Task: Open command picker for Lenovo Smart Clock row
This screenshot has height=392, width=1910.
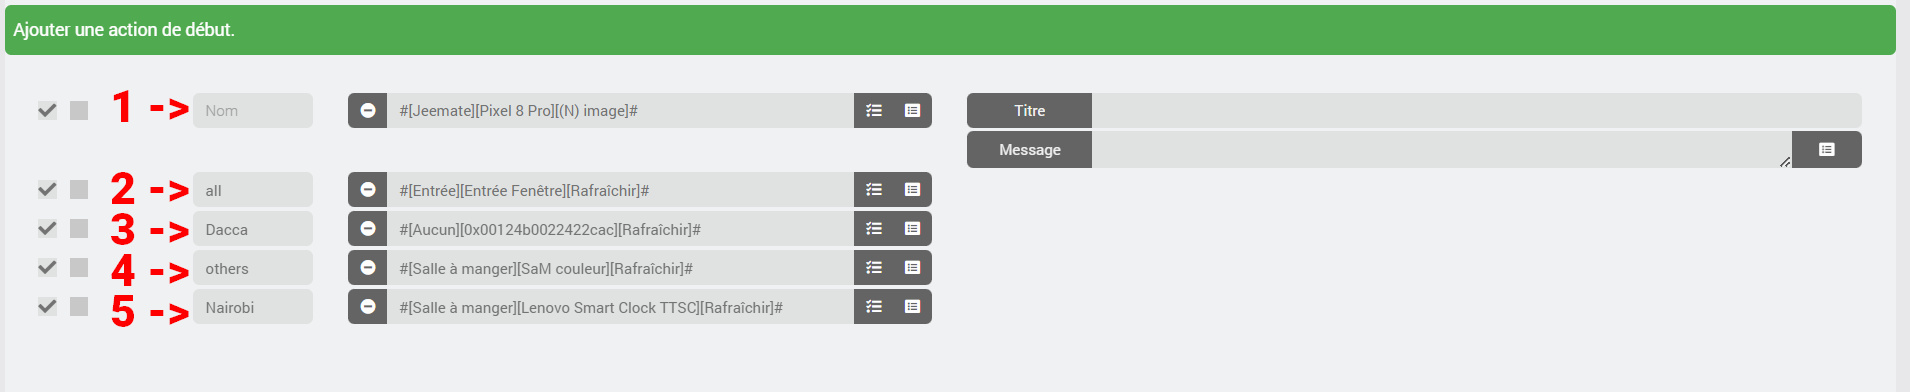Action: [x=912, y=307]
